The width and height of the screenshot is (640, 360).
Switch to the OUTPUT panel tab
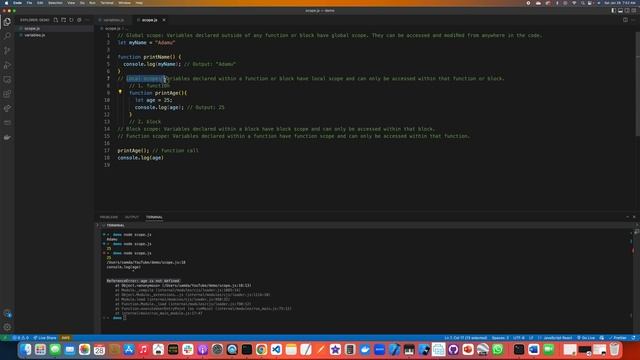[132, 217]
